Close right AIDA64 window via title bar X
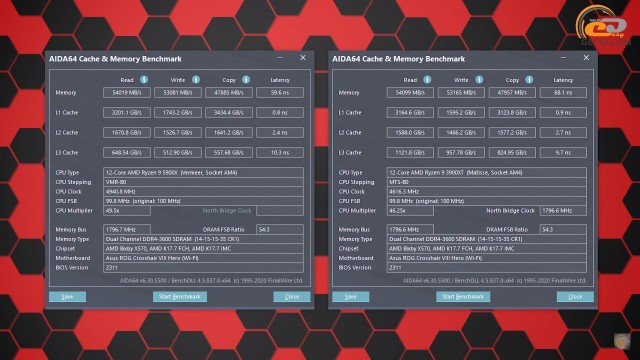This screenshot has width=640, height=360. 586,58
